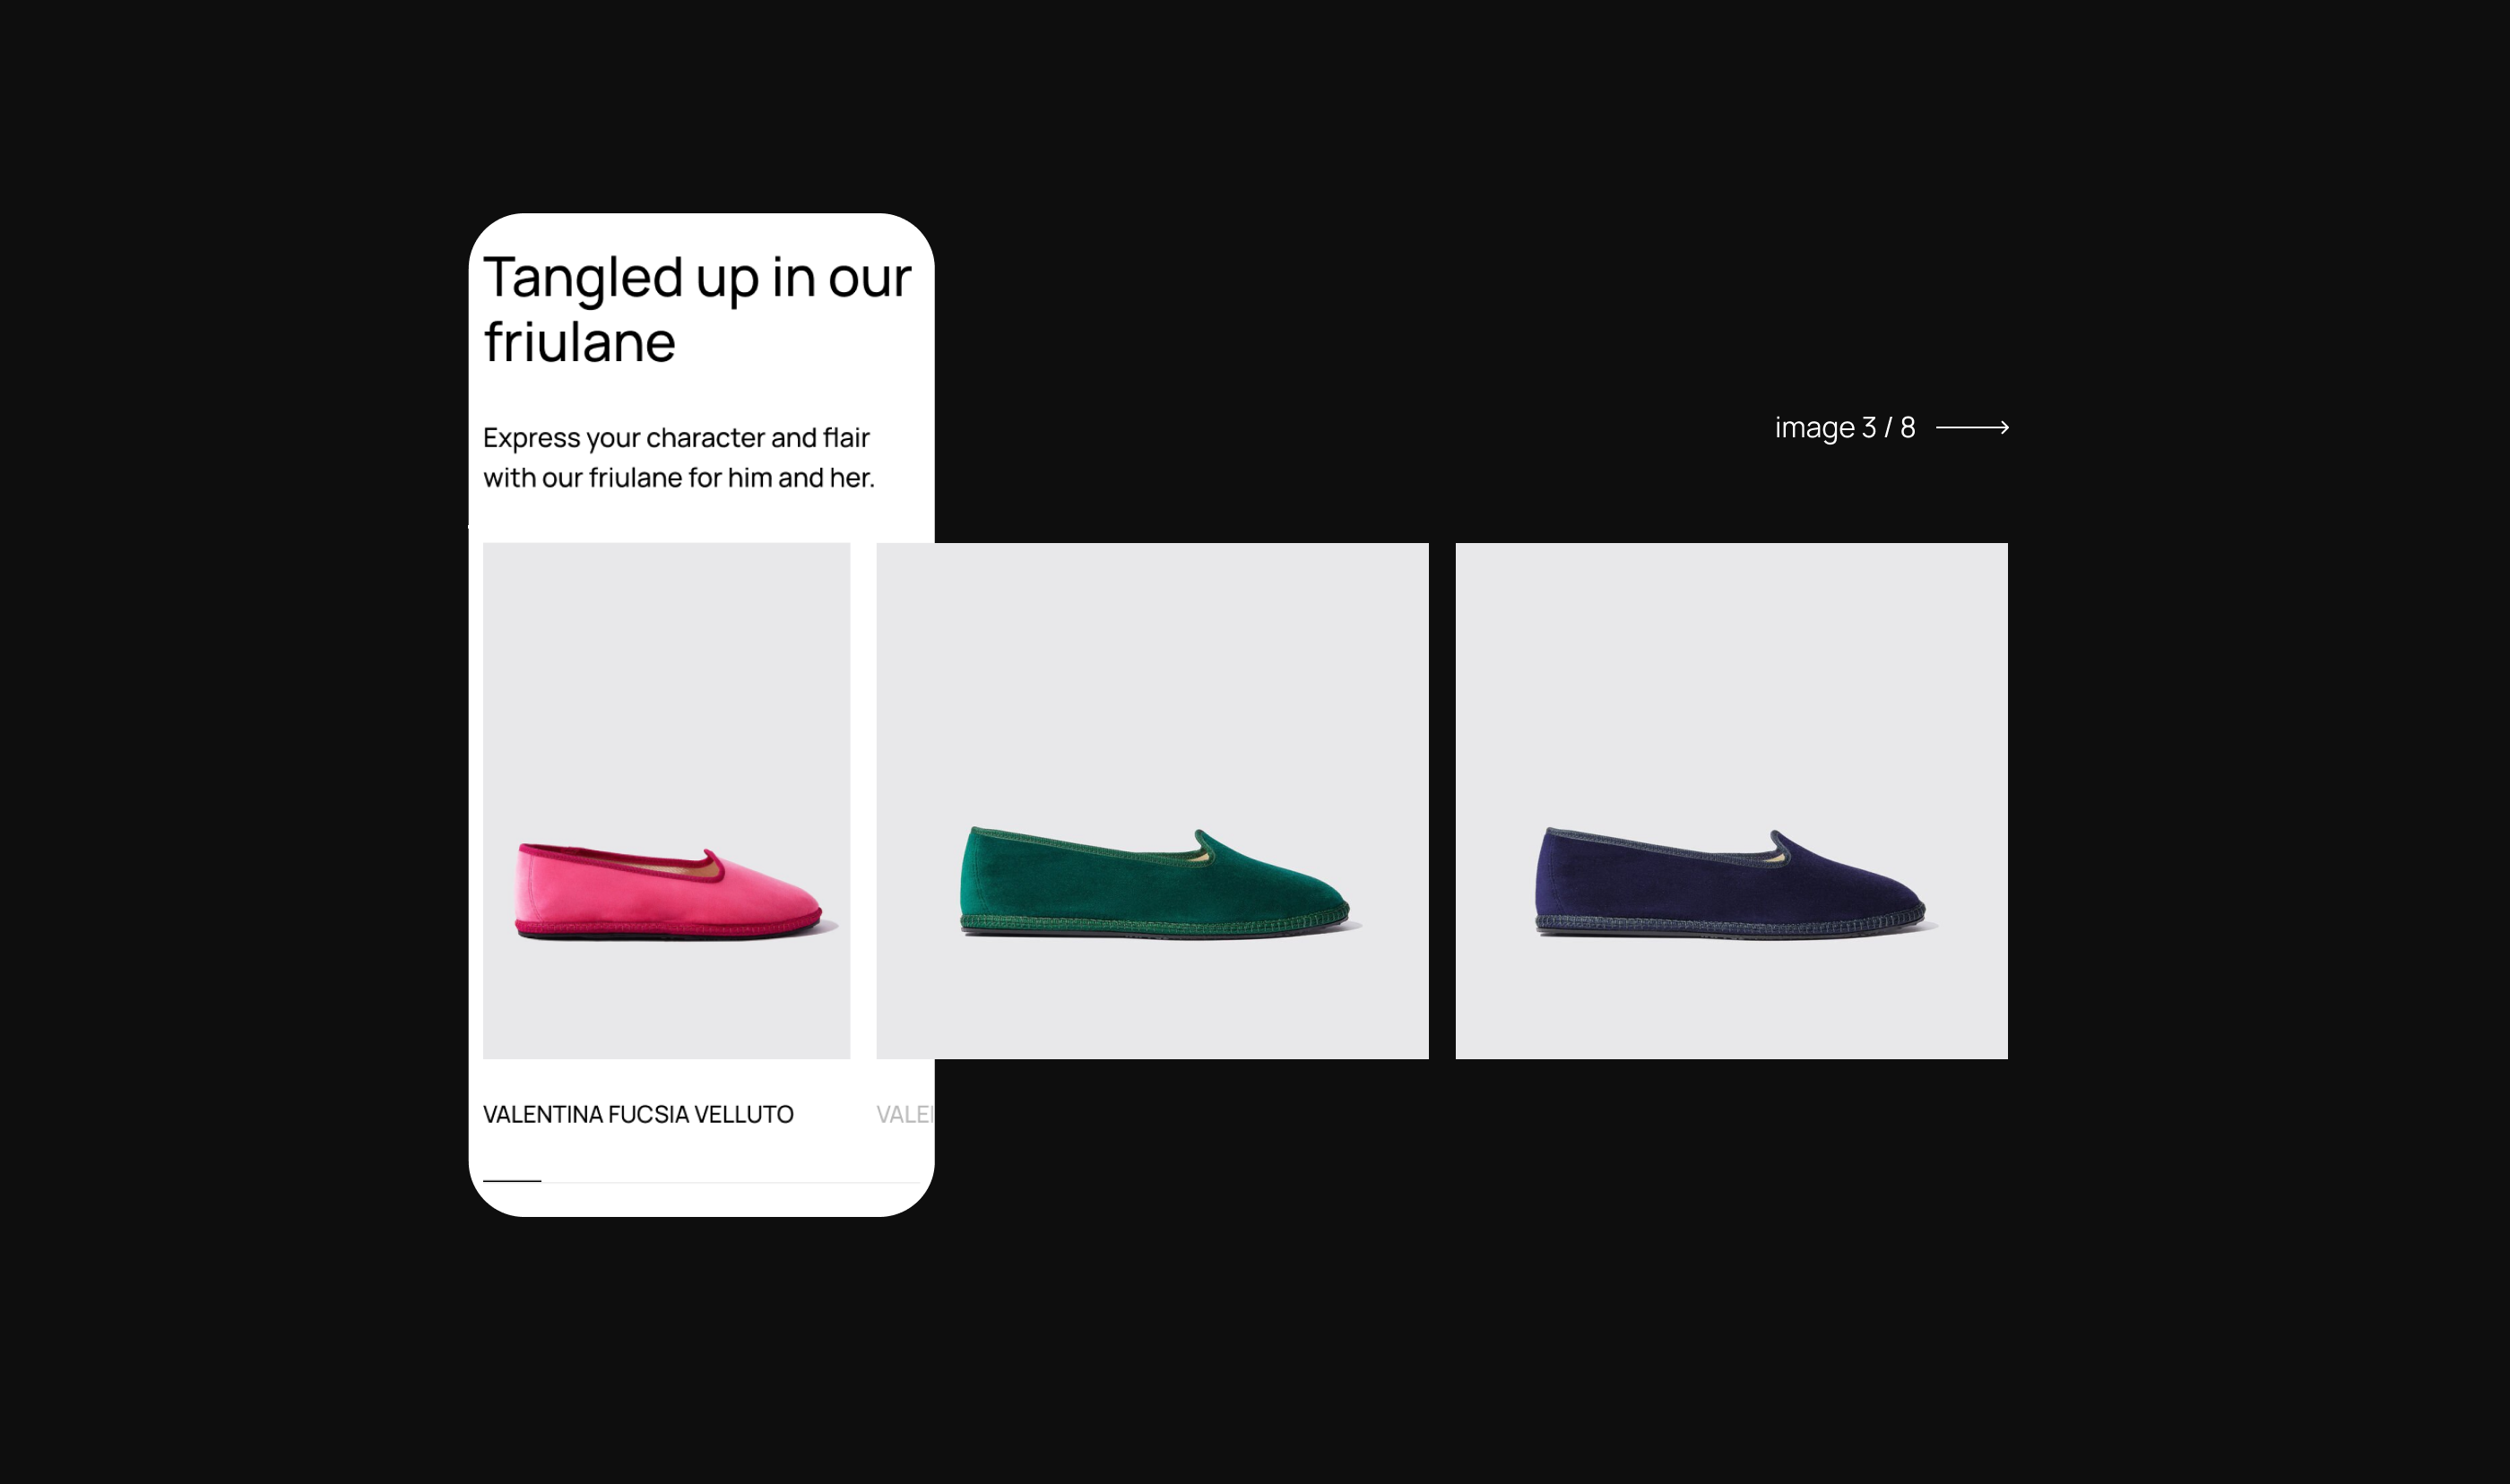Click the 'image 3 / 8' counter text

tap(1844, 428)
